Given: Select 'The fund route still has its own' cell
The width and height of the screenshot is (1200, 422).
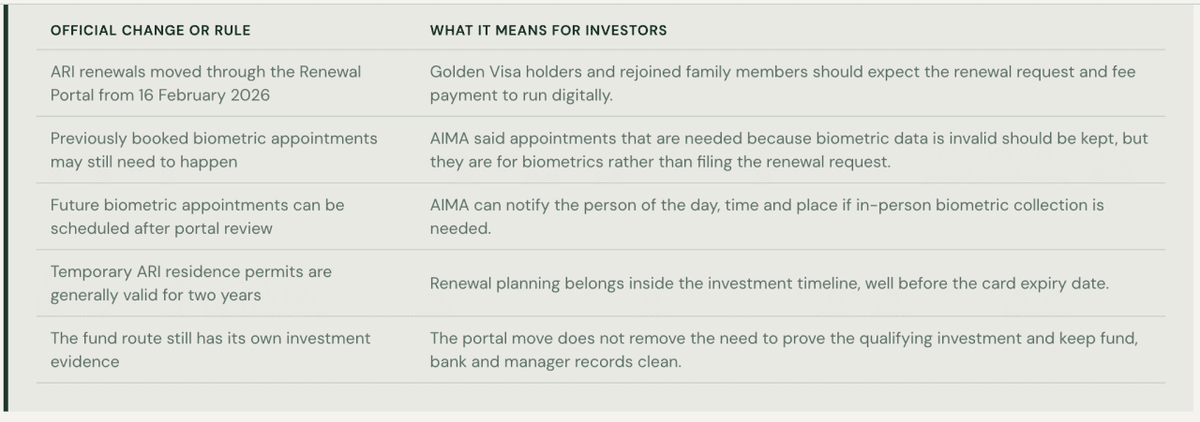Looking at the screenshot, I should coord(210,349).
